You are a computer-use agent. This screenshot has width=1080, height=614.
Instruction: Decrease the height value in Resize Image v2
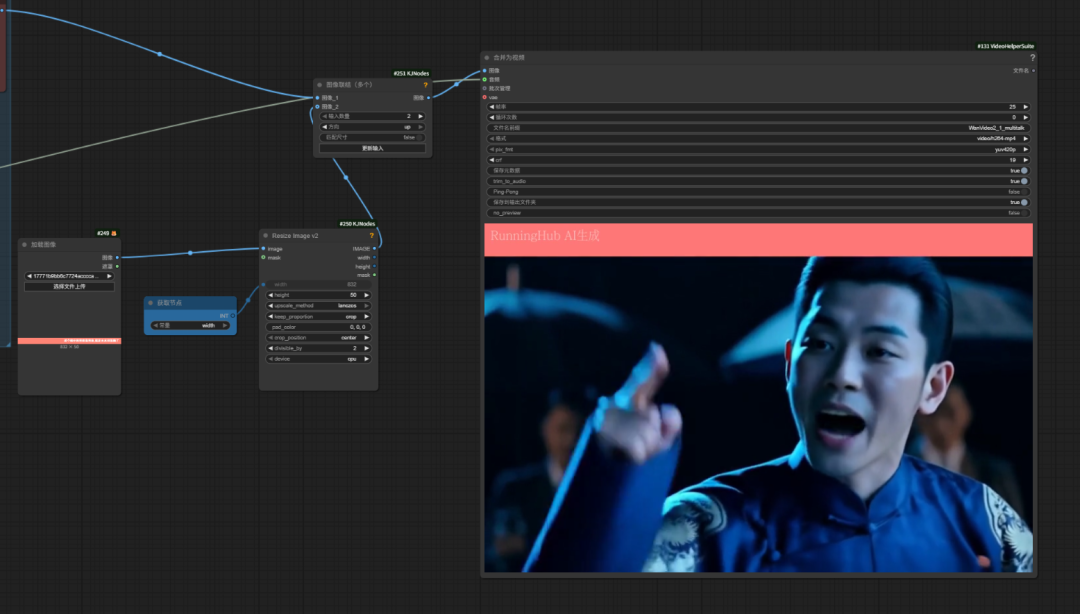(x=271, y=295)
